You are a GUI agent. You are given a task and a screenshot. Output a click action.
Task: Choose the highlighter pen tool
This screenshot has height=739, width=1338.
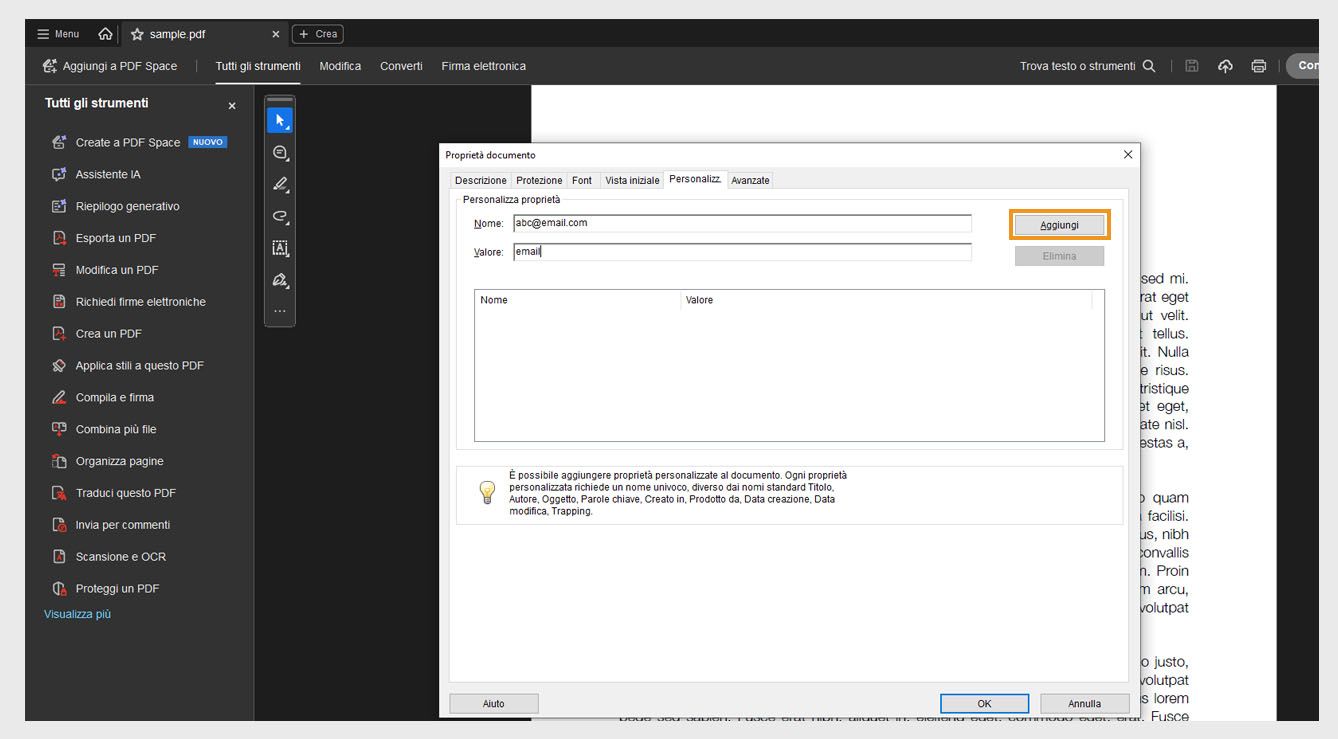[280, 185]
